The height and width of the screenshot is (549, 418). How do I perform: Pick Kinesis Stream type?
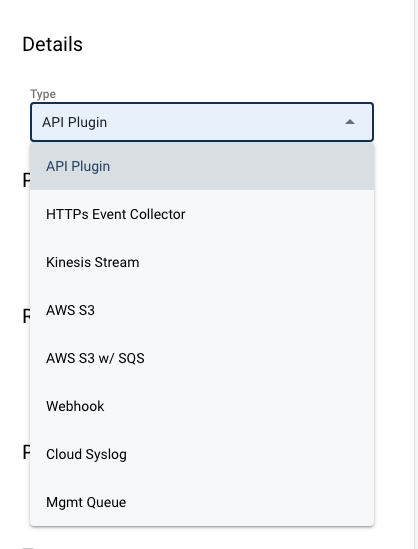pyautogui.click(x=202, y=262)
